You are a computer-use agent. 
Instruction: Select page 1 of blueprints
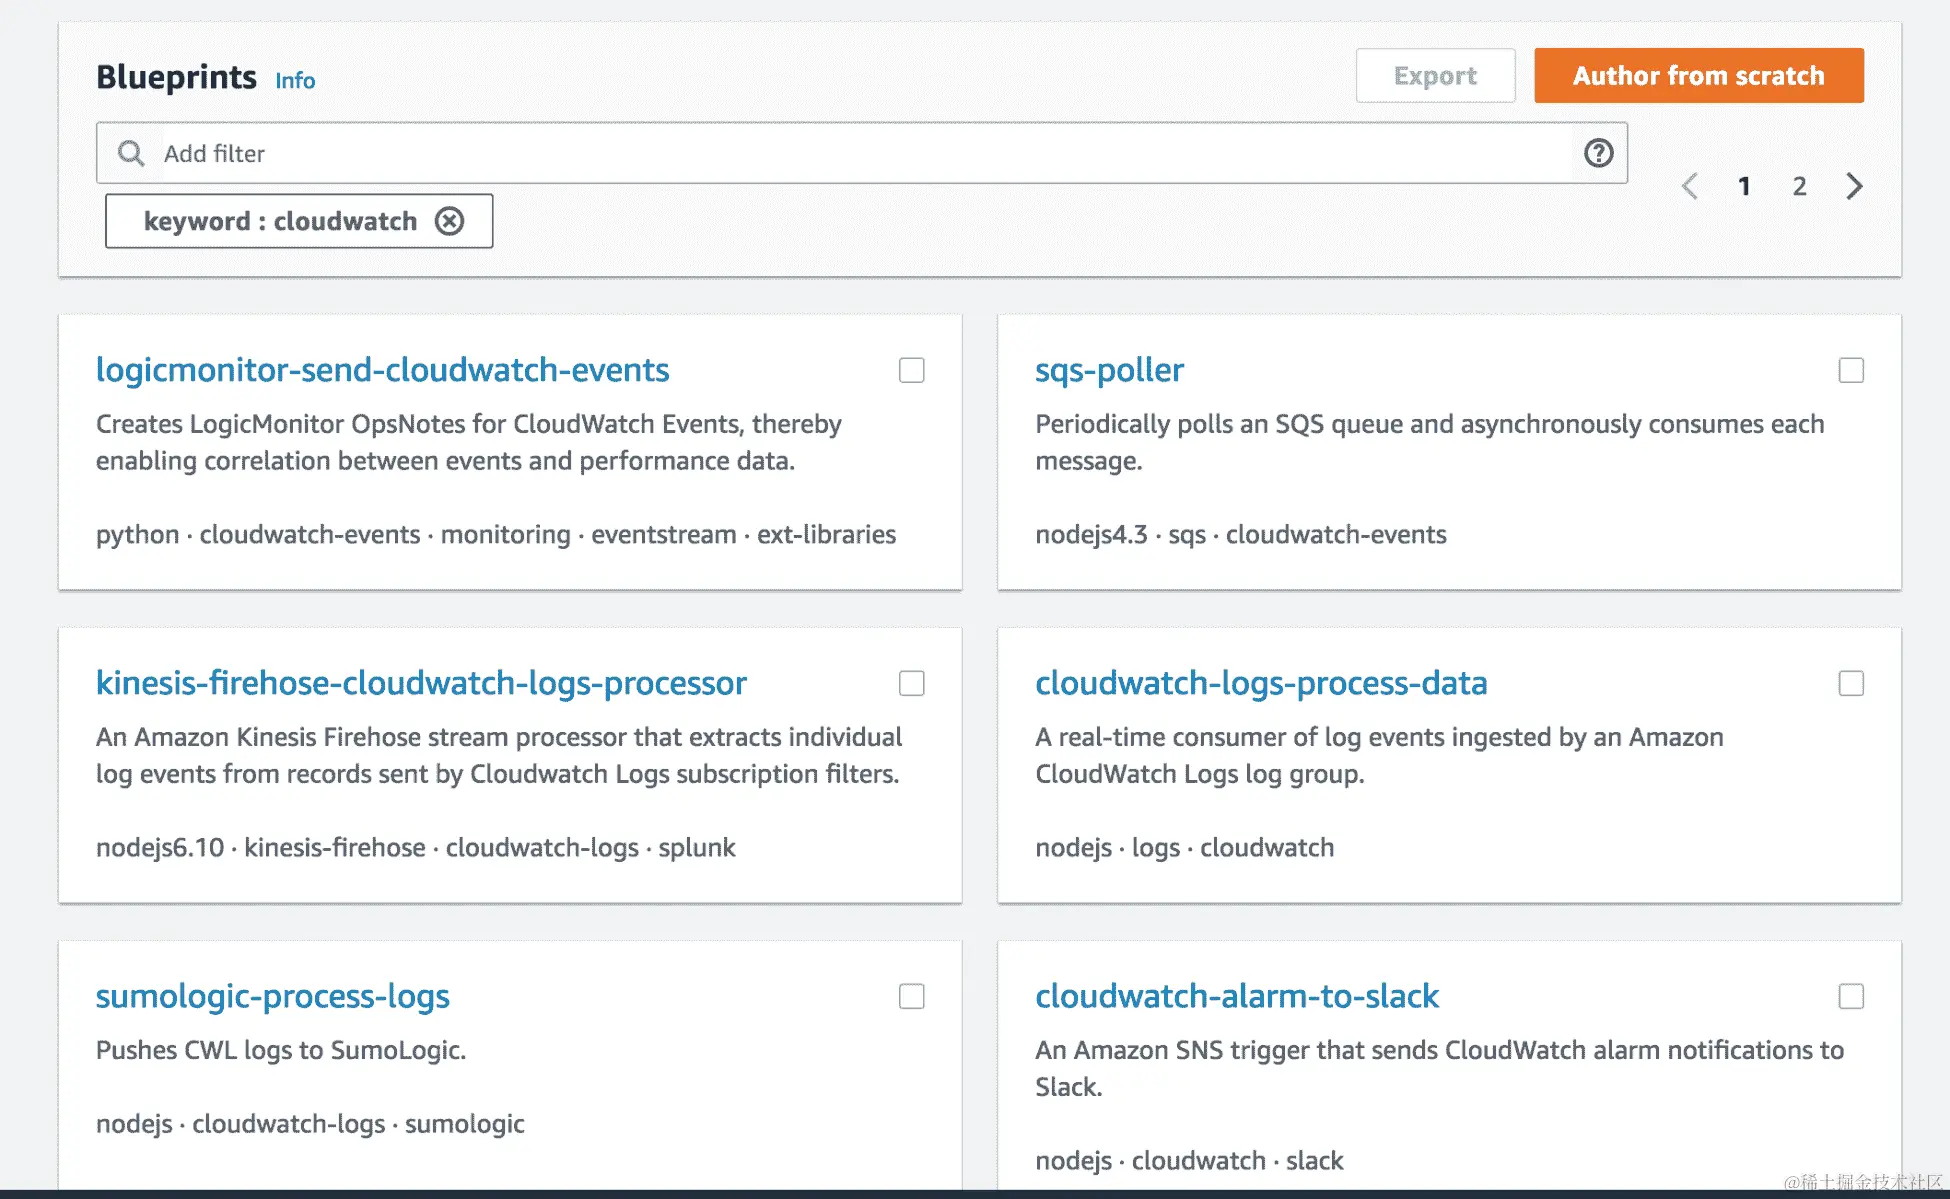(1744, 186)
